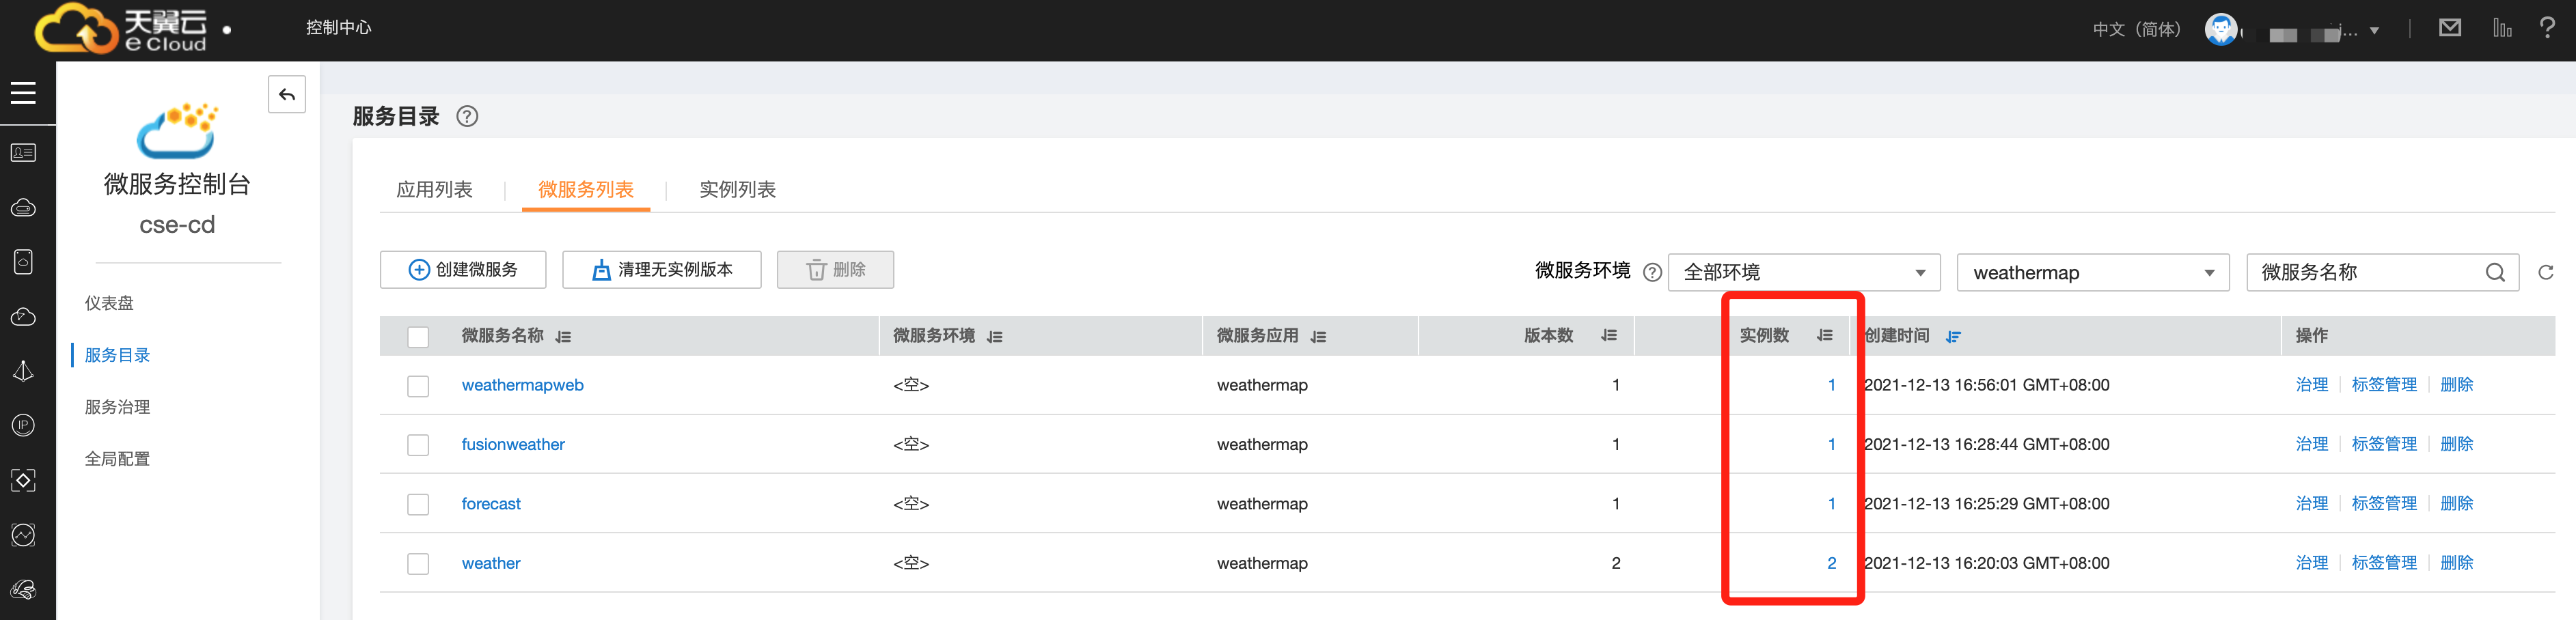Screen dimensions: 2576x620
Task: Switch to the 实例列表 tab
Action: pos(737,190)
